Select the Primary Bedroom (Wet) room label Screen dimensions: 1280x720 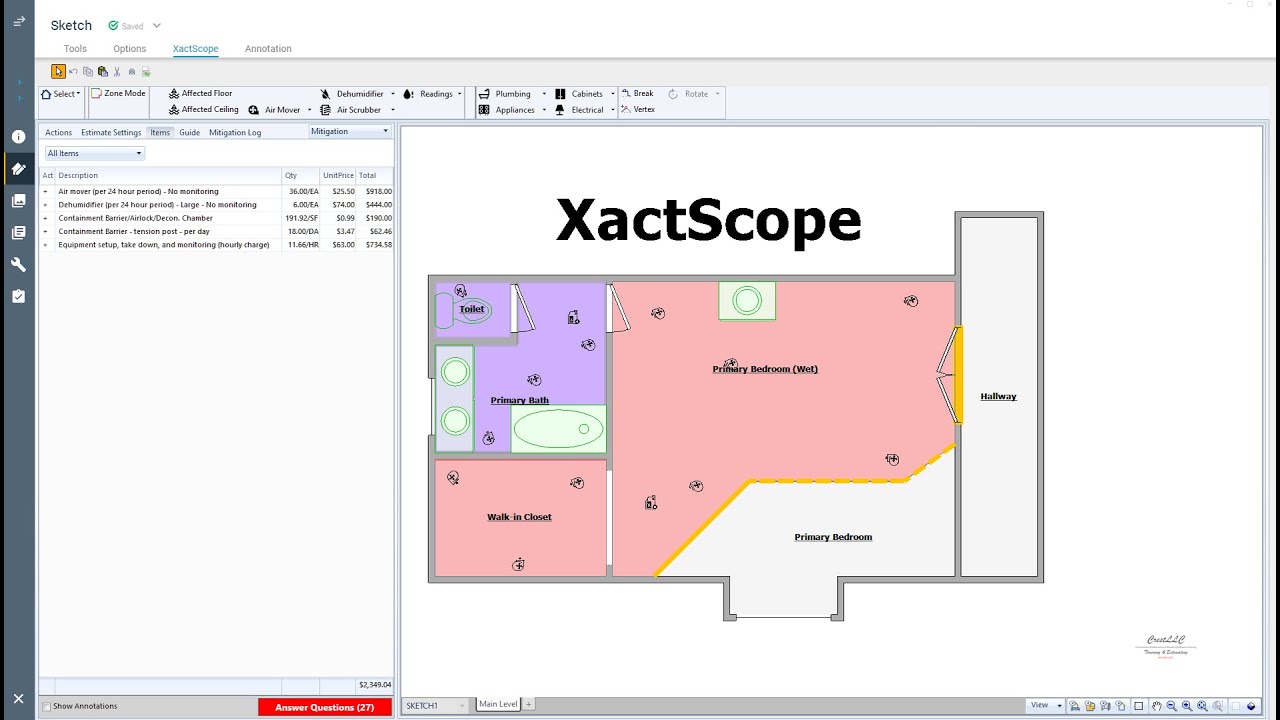(765, 369)
